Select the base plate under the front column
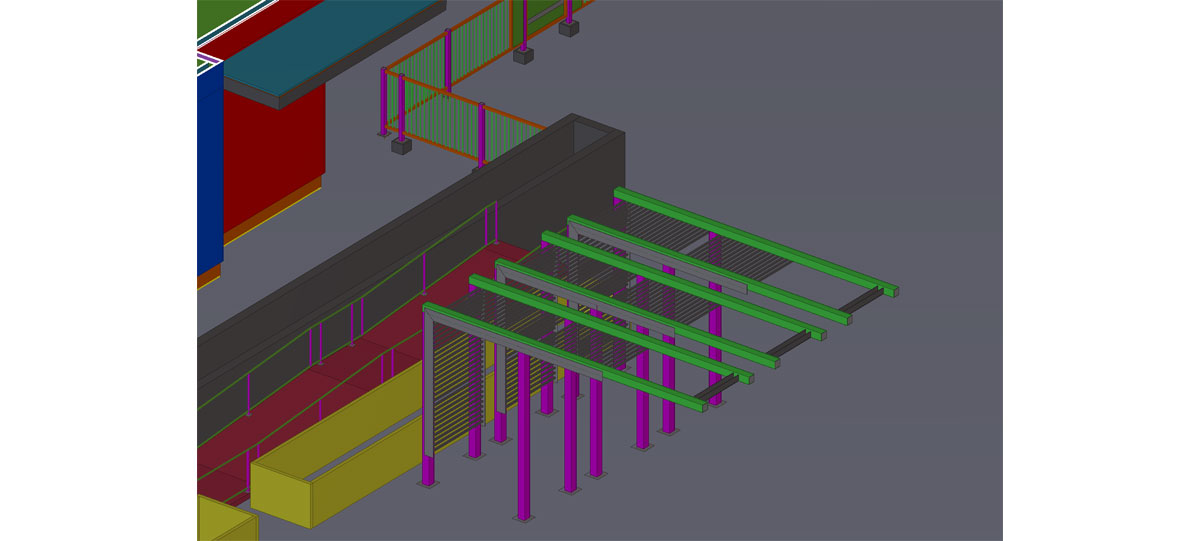This screenshot has width=1200, height=541. [x=523, y=518]
